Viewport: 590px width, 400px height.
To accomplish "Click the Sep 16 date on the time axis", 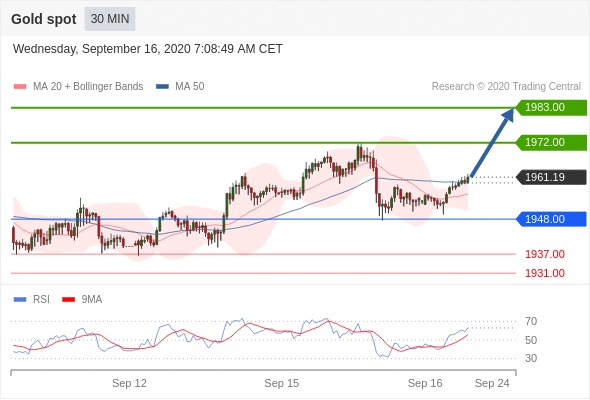I will pyautogui.click(x=425, y=383).
